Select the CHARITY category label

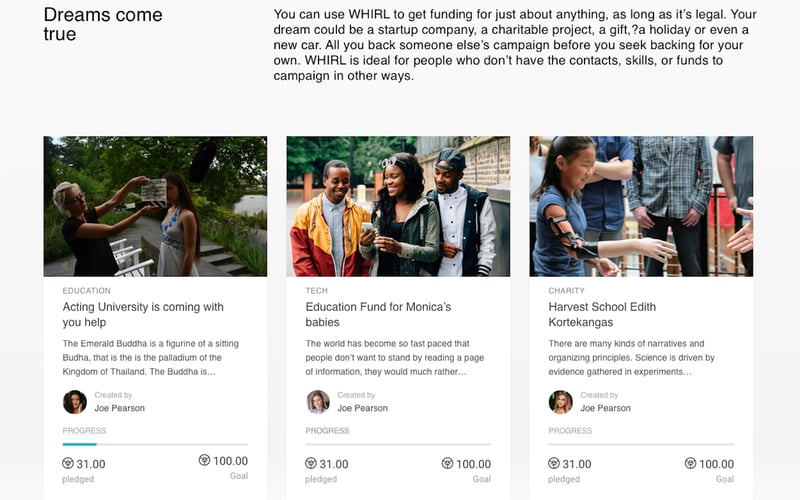pos(567,291)
